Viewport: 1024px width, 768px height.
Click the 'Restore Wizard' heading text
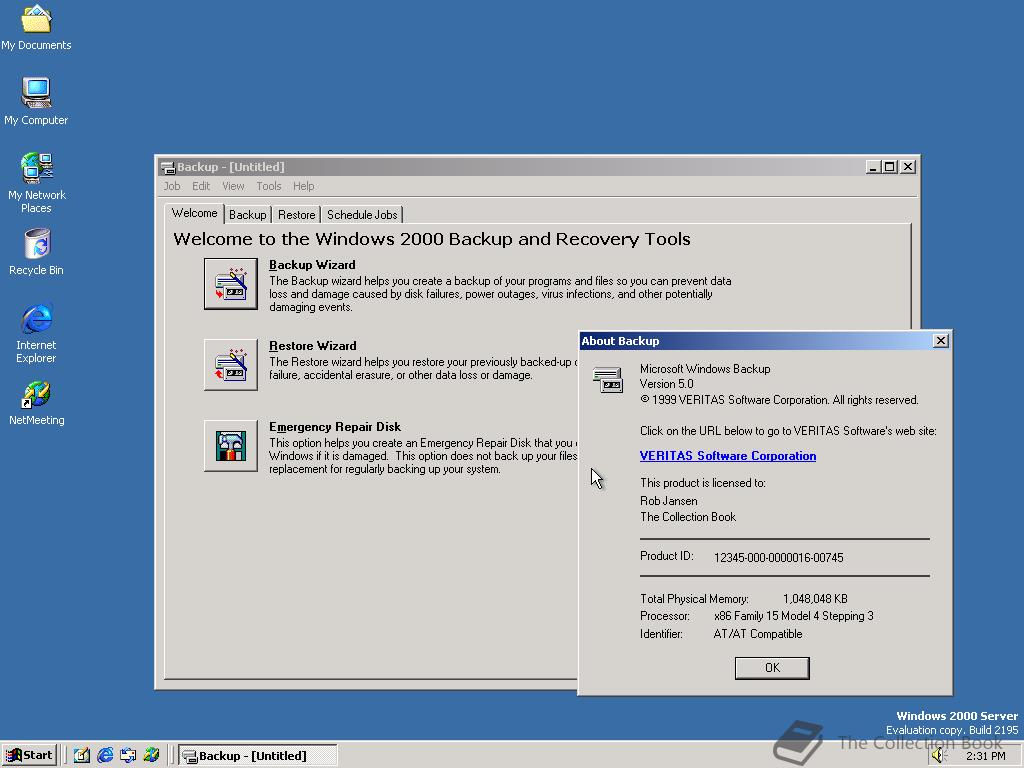[313, 345]
